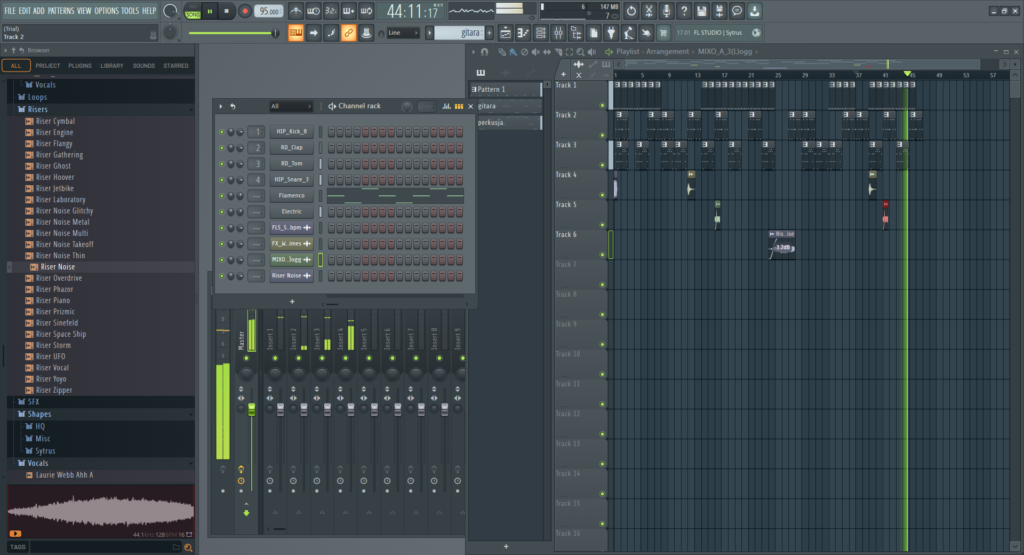
Task: Click the save project floppy icon
Action: tap(701, 11)
